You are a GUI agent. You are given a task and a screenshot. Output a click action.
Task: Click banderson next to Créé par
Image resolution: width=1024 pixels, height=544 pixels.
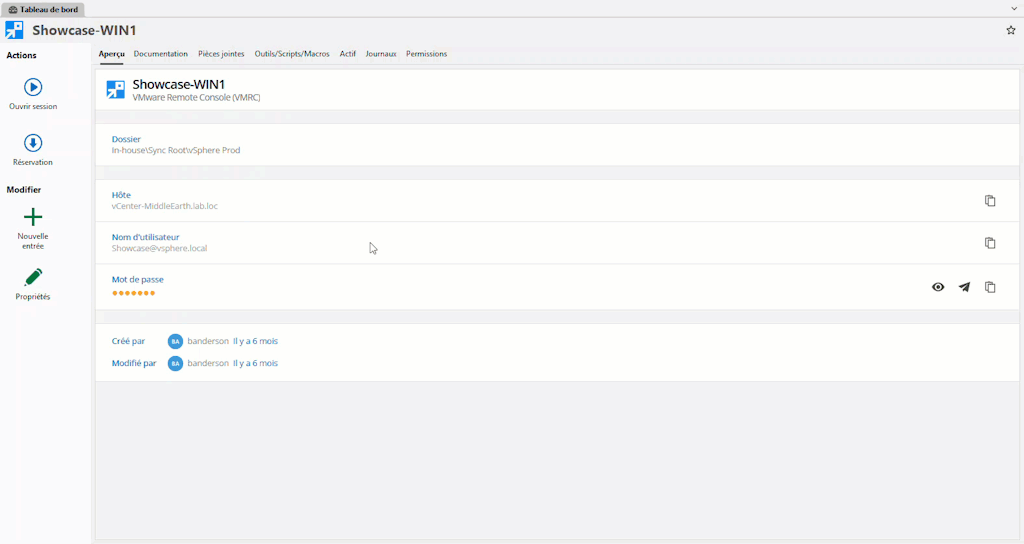pos(208,341)
